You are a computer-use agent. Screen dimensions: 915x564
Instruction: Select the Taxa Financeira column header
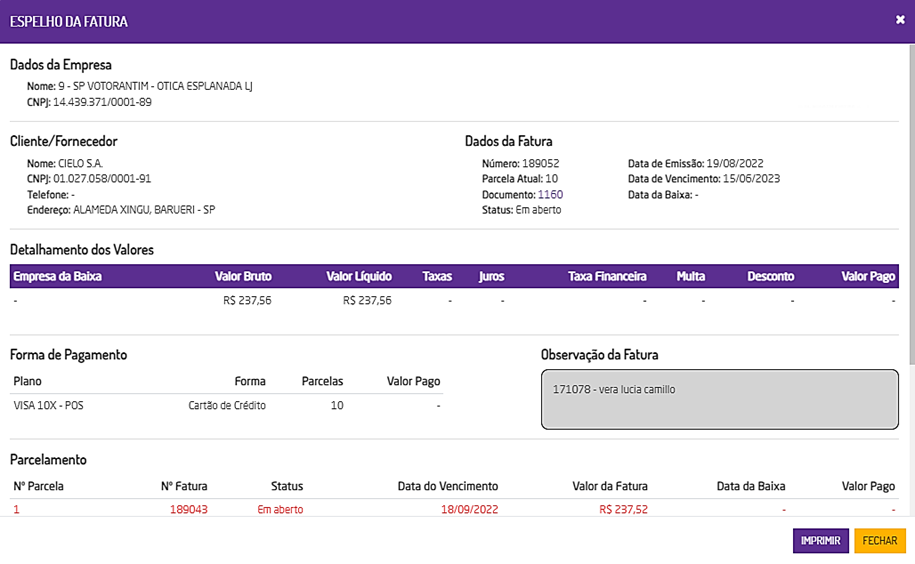[x=607, y=276]
